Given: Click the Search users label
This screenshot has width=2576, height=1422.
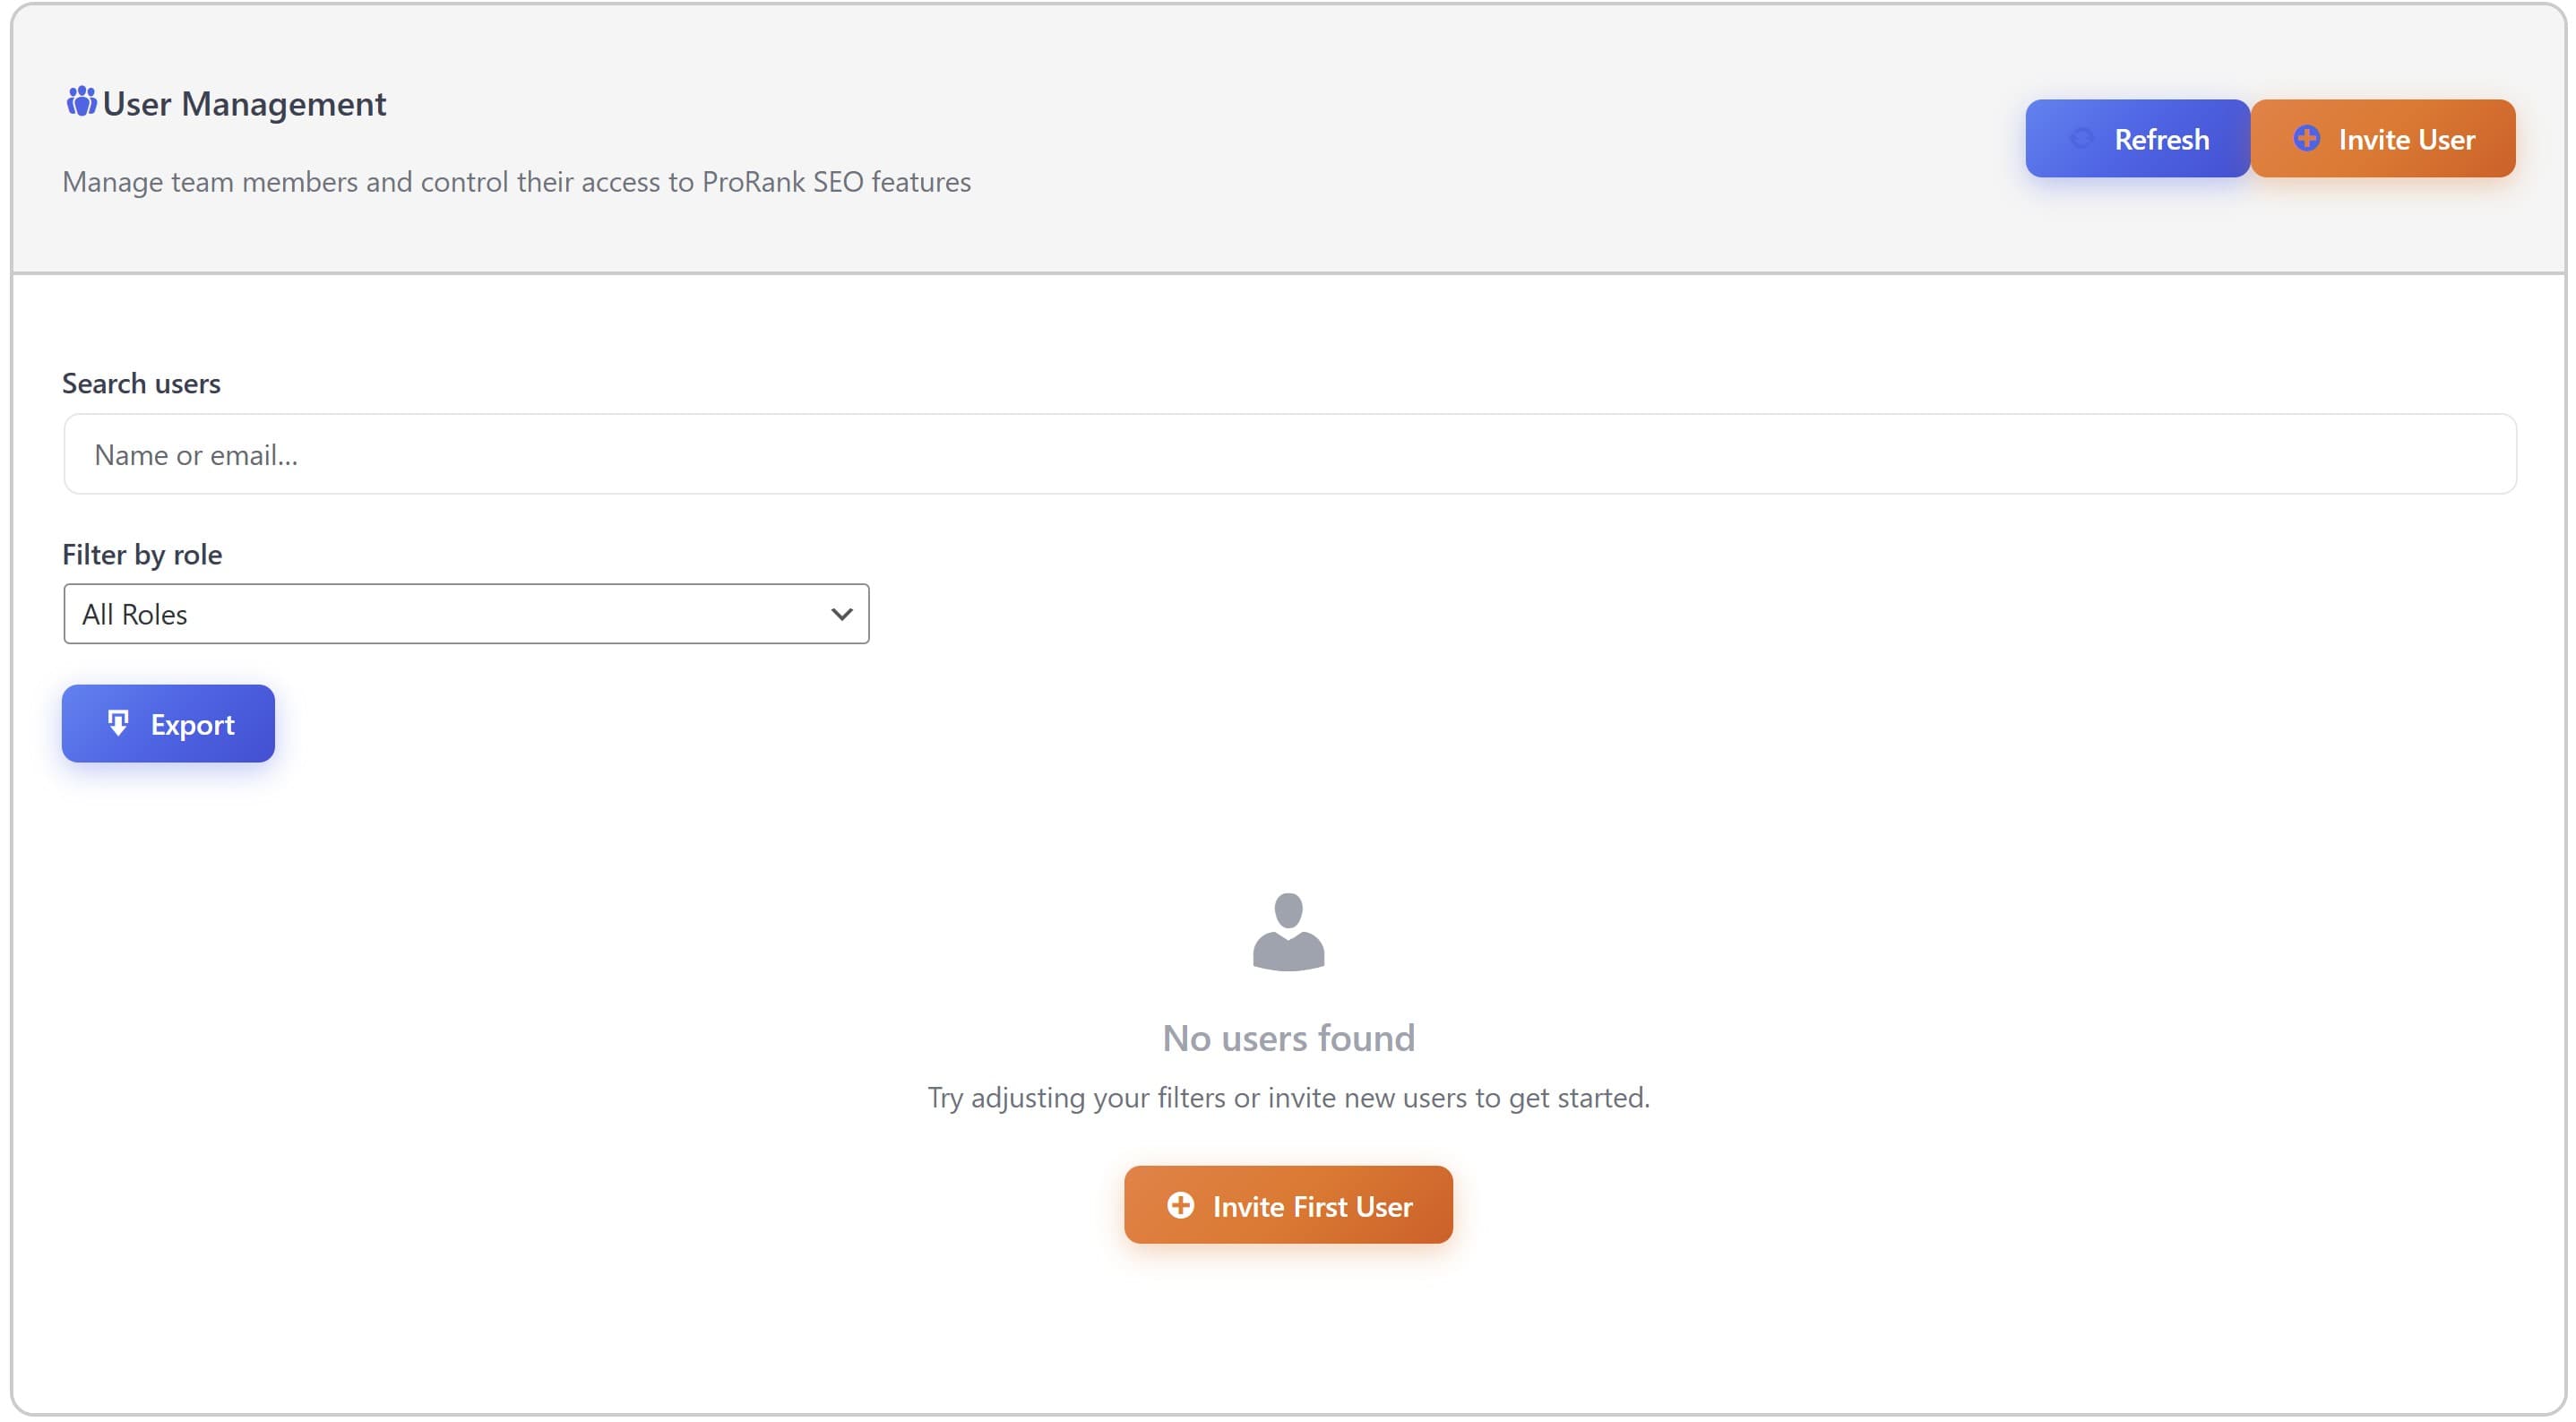Looking at the screenshot, I should tap(141, 382).
